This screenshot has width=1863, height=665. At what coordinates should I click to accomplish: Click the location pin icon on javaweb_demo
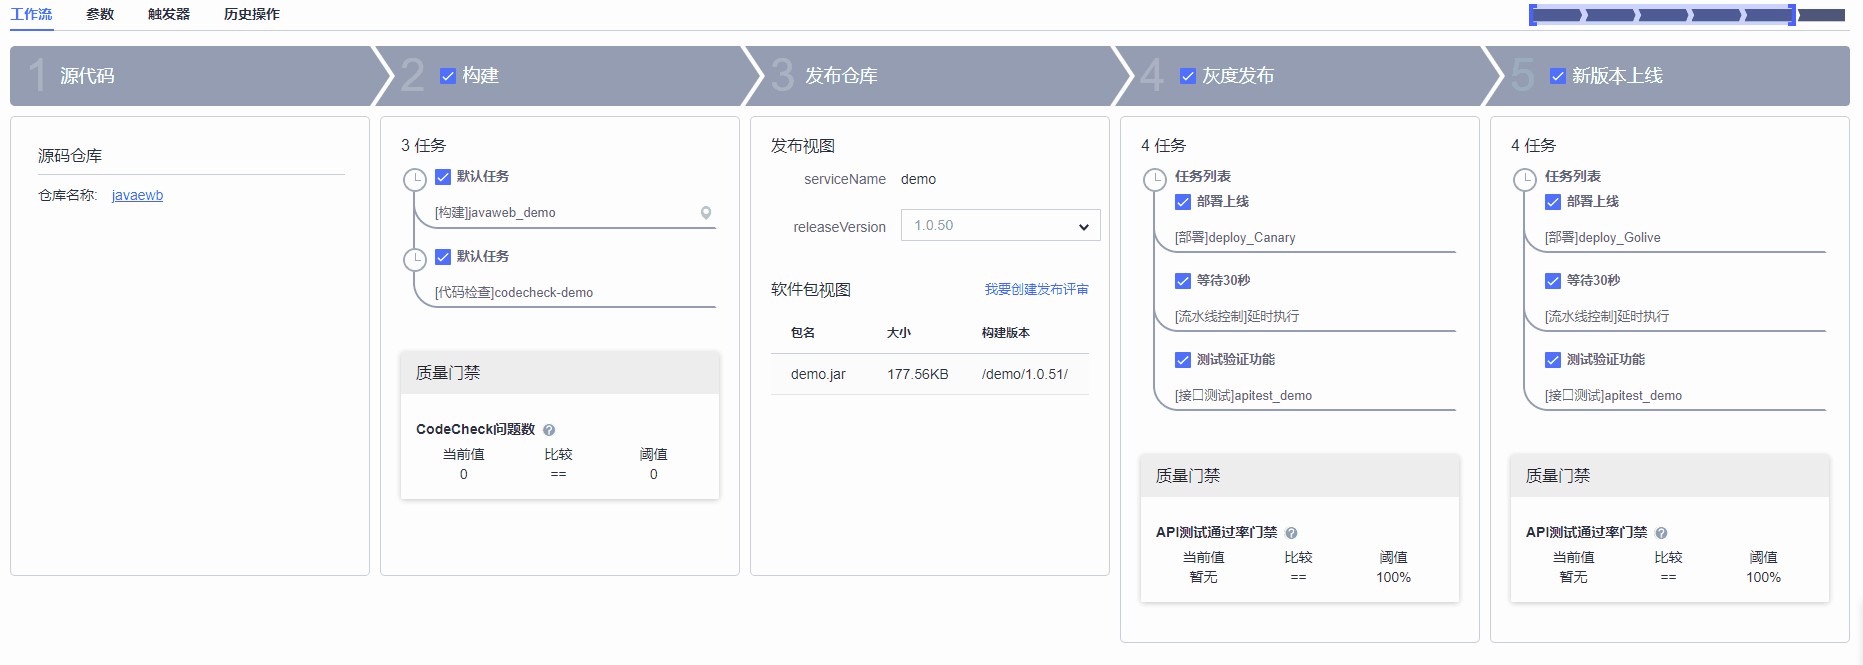(x=706, y=213)
